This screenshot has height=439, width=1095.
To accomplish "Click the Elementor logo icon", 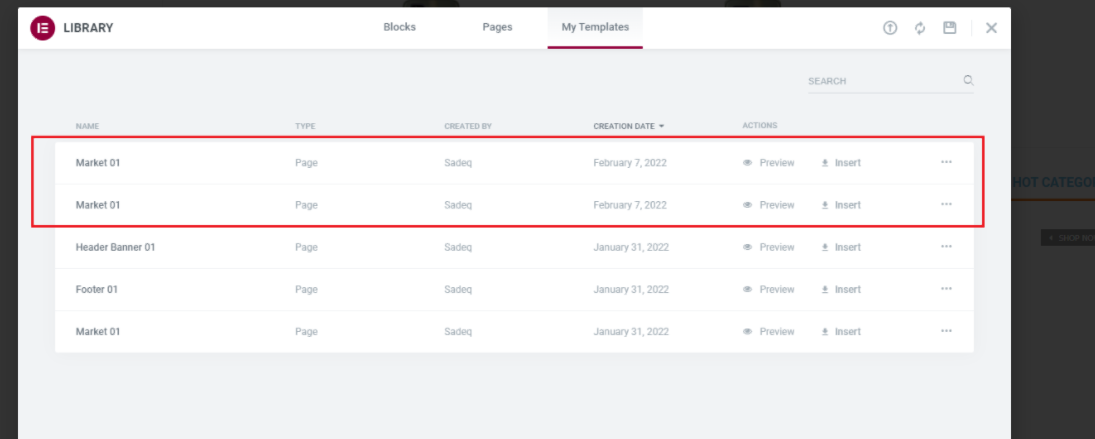I will pos(43,28).
